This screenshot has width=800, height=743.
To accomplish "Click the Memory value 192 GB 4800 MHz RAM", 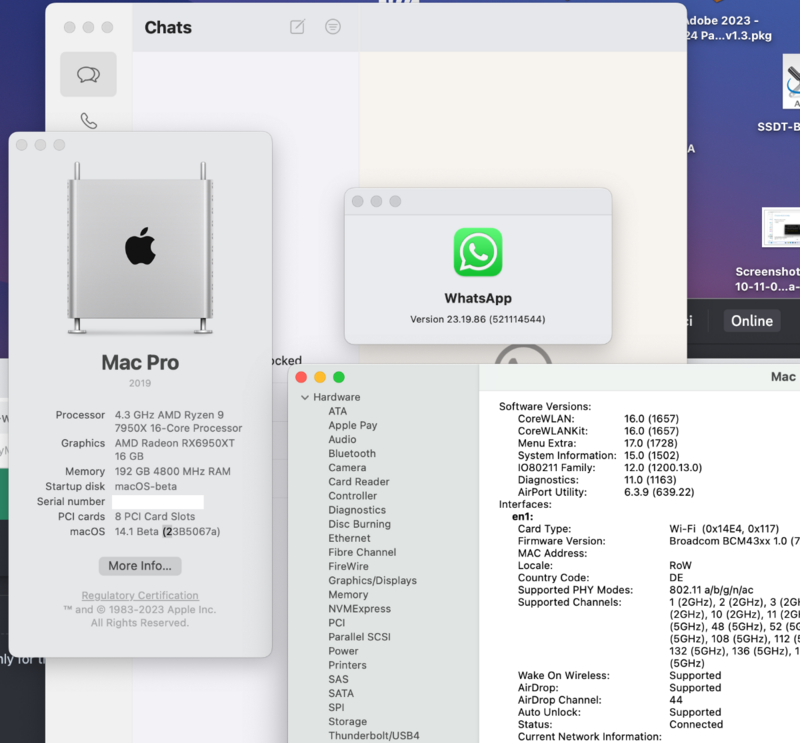I will pyautogui.click(x=172, y=472).
